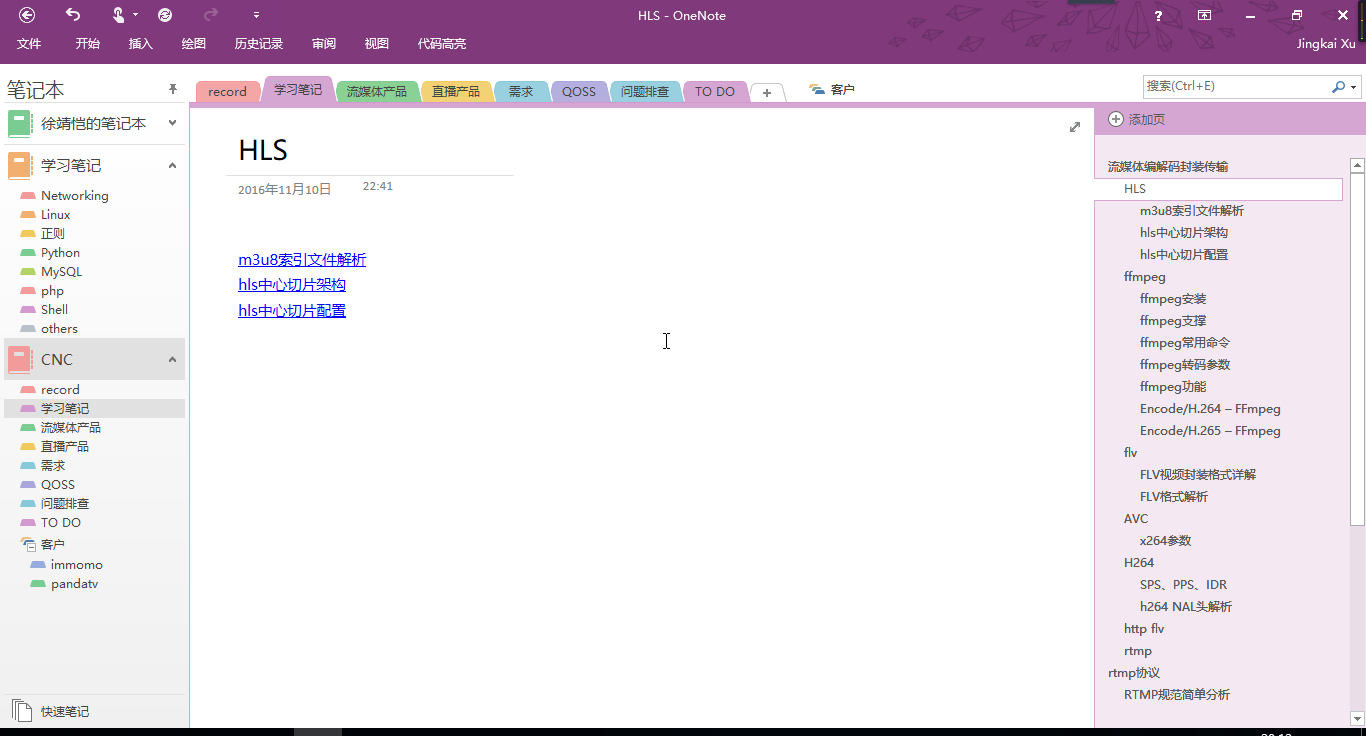Create new section with plus tab
Image resolution: width=1366 pixels, height=736 pixels.
(767, 92)
